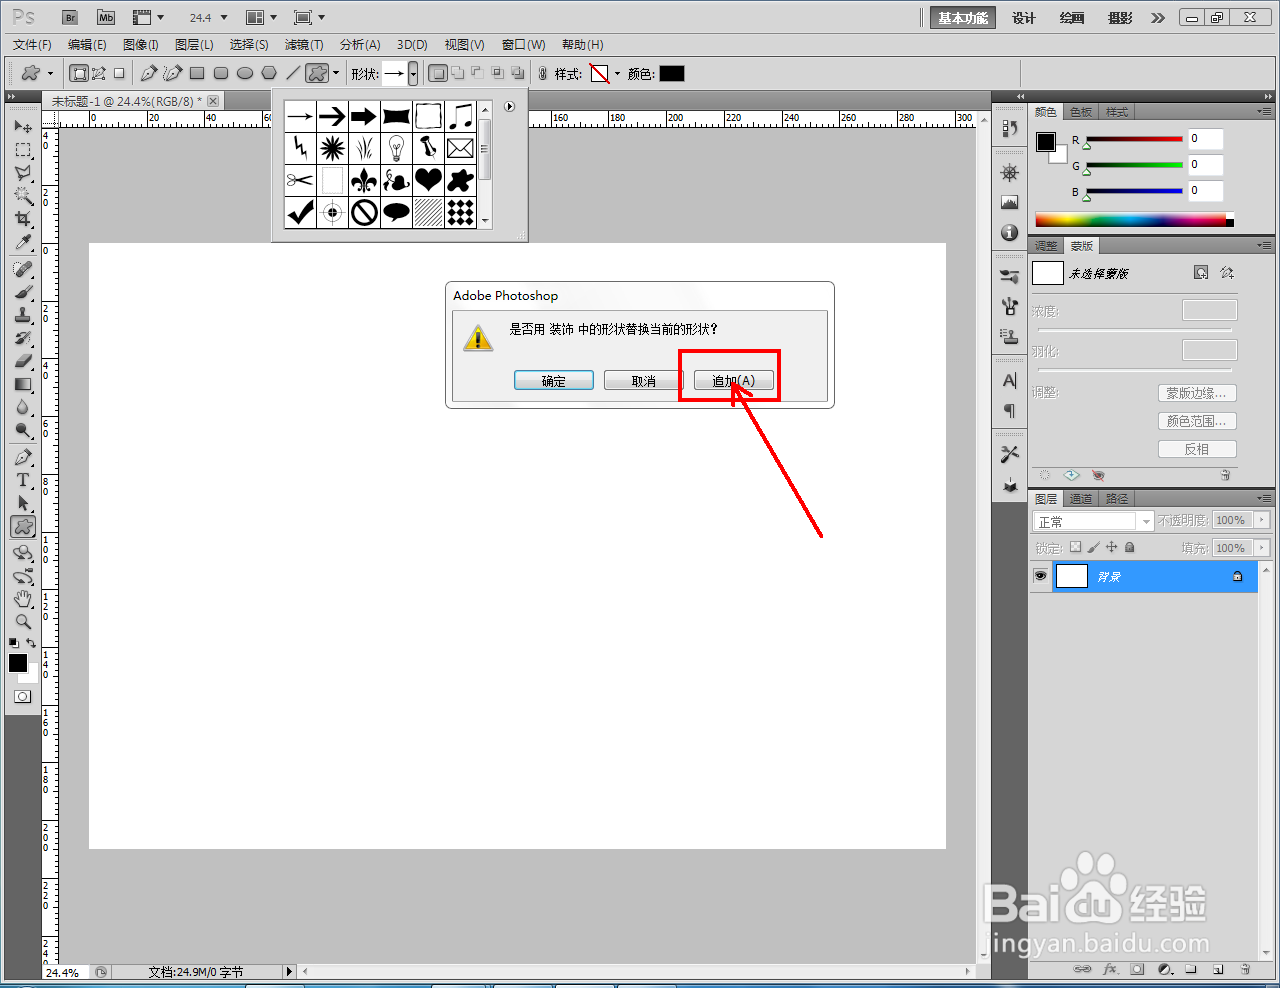Toggle Background layer visibility eye
Viewport: 1280px width, 988px height.
(1040, 576)
